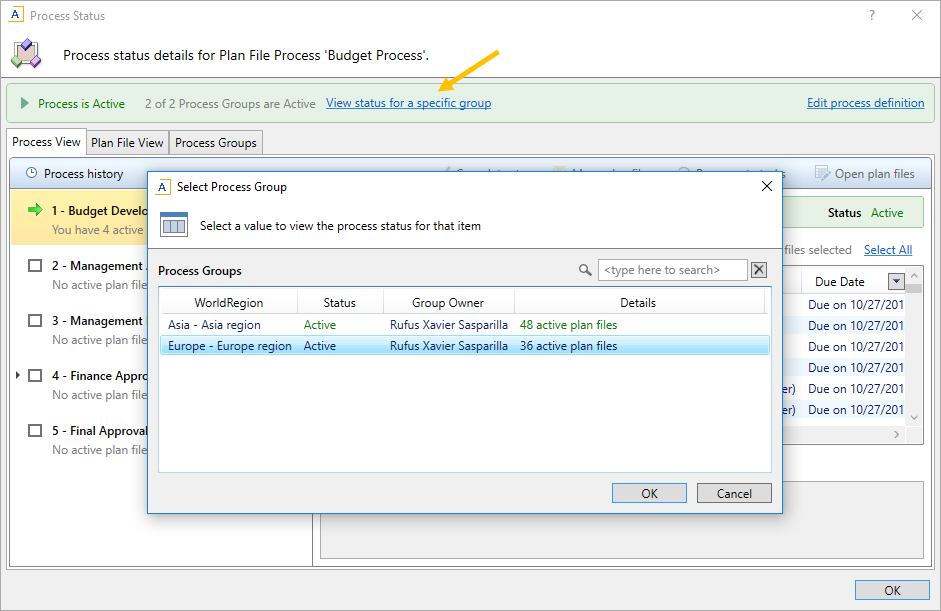Check the 4 - Finance Approval checkbox
941x611 pixels.
click(x=35, y=376)
